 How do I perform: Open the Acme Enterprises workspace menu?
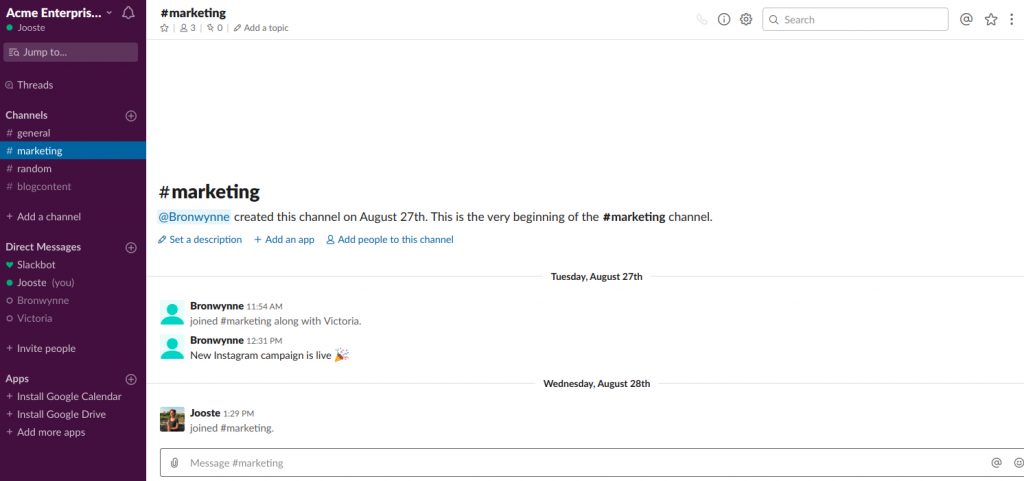59,12
